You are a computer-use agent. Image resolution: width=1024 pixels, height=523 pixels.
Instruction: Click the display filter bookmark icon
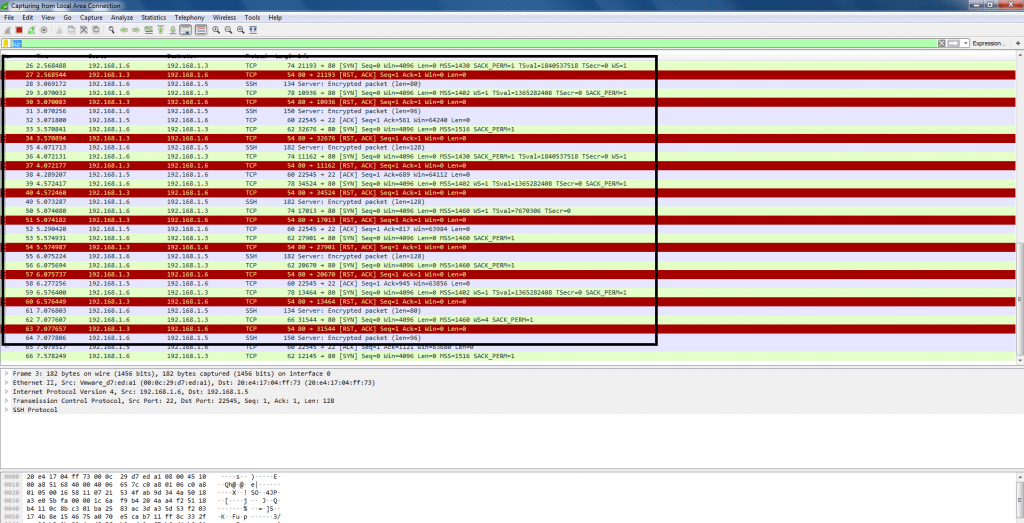(x=7, y=43)
